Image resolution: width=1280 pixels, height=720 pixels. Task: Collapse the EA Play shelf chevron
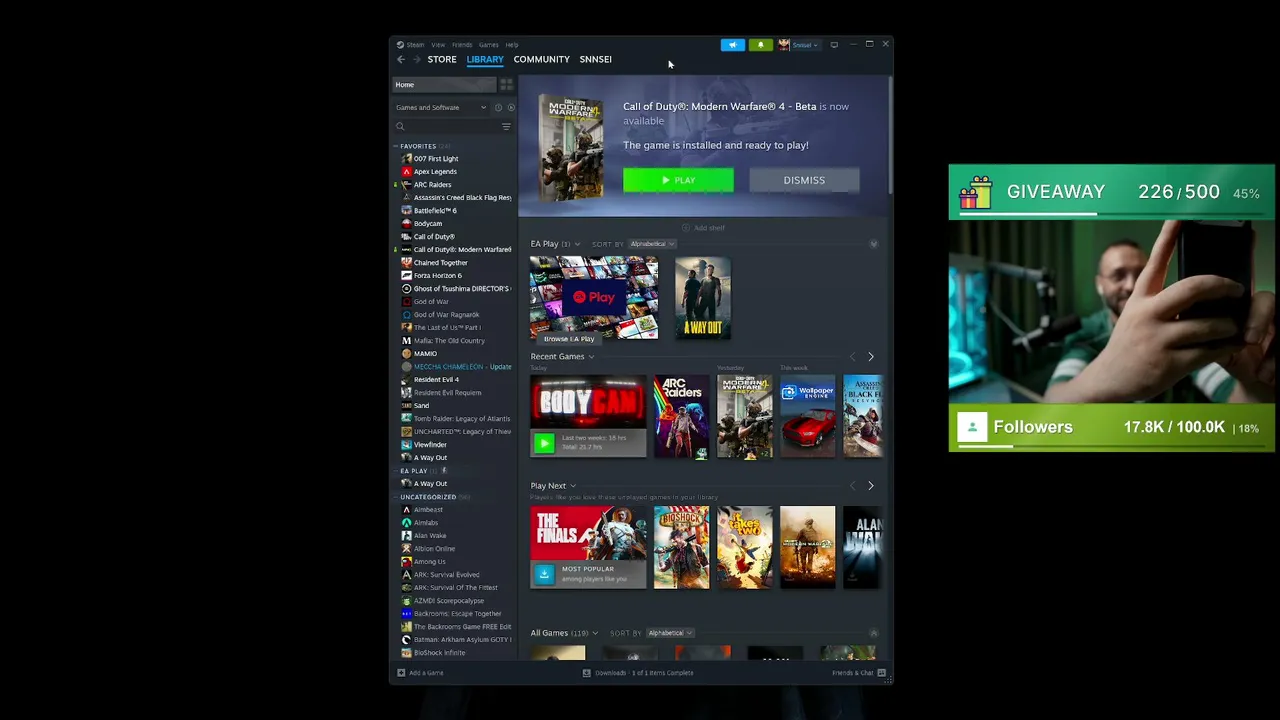pos(873,244)
